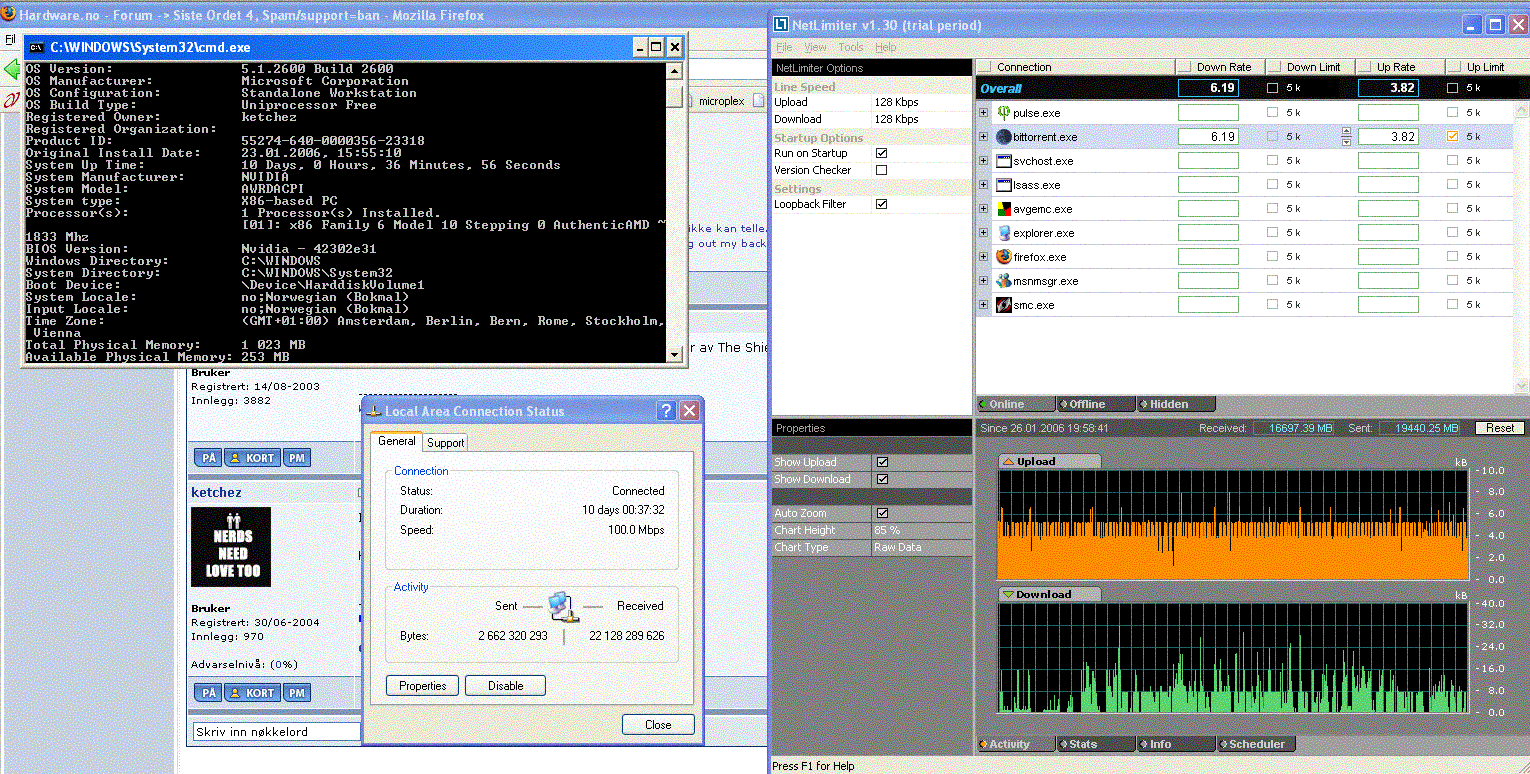Enable the Overall Down Limit checkbox

click(x=1273, y=88)
